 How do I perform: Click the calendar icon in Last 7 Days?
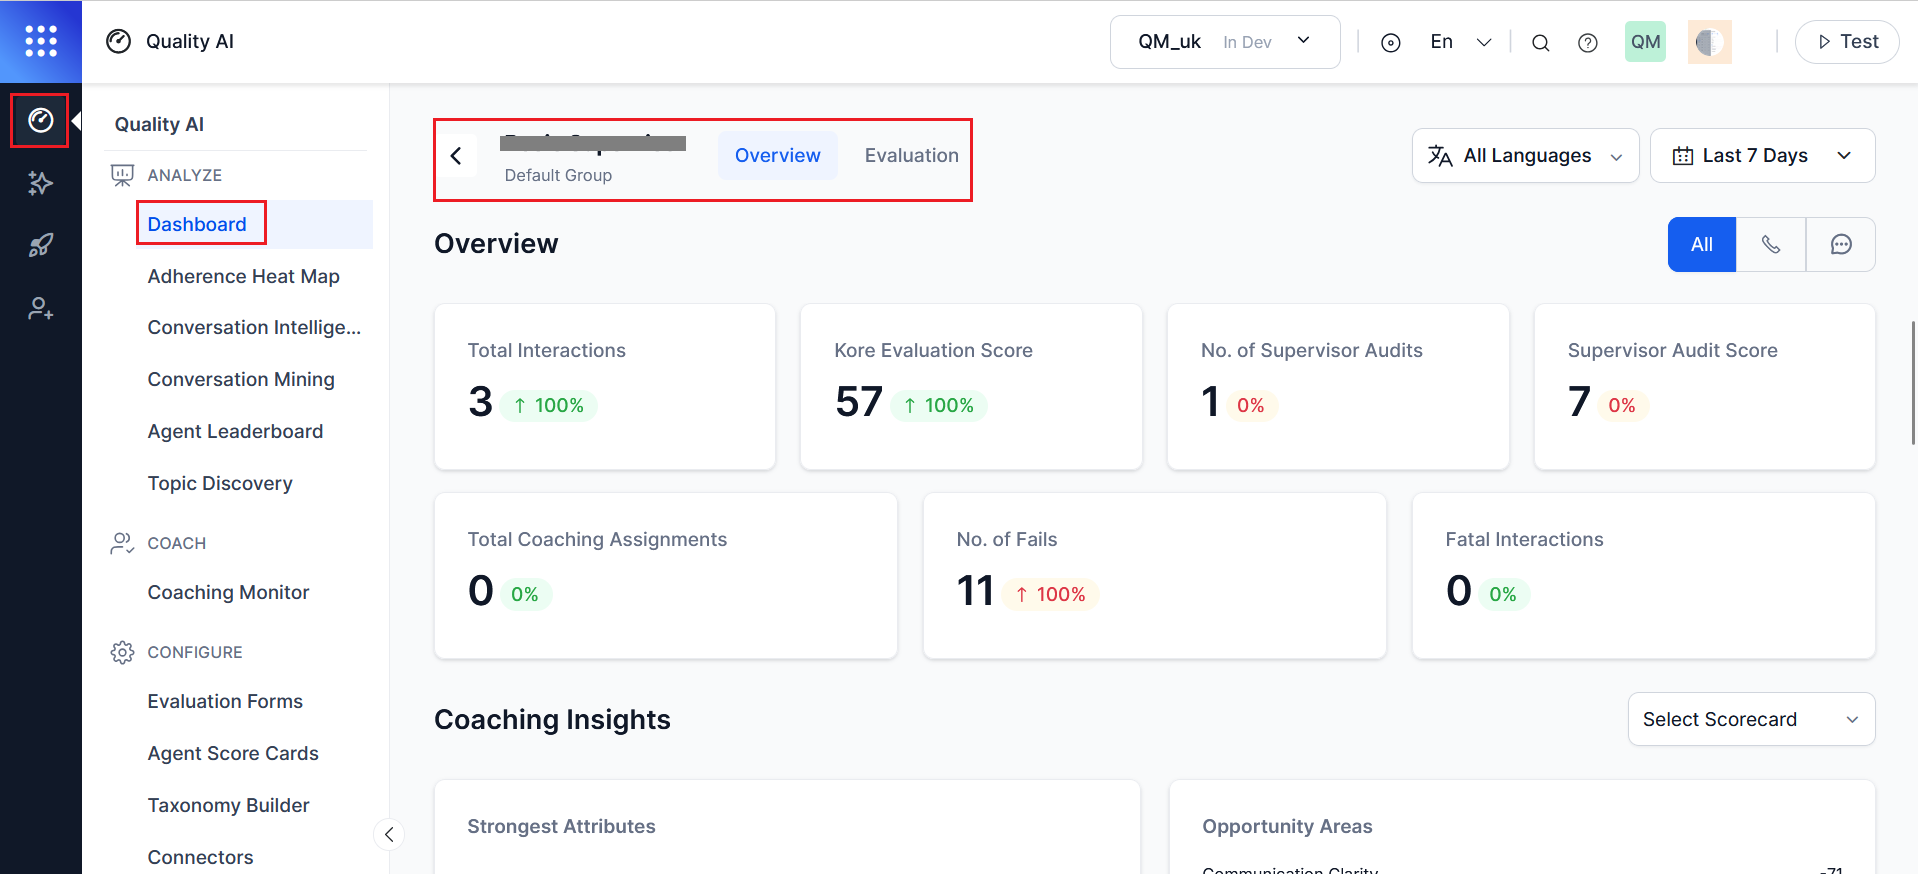[x=1683, y=155]
